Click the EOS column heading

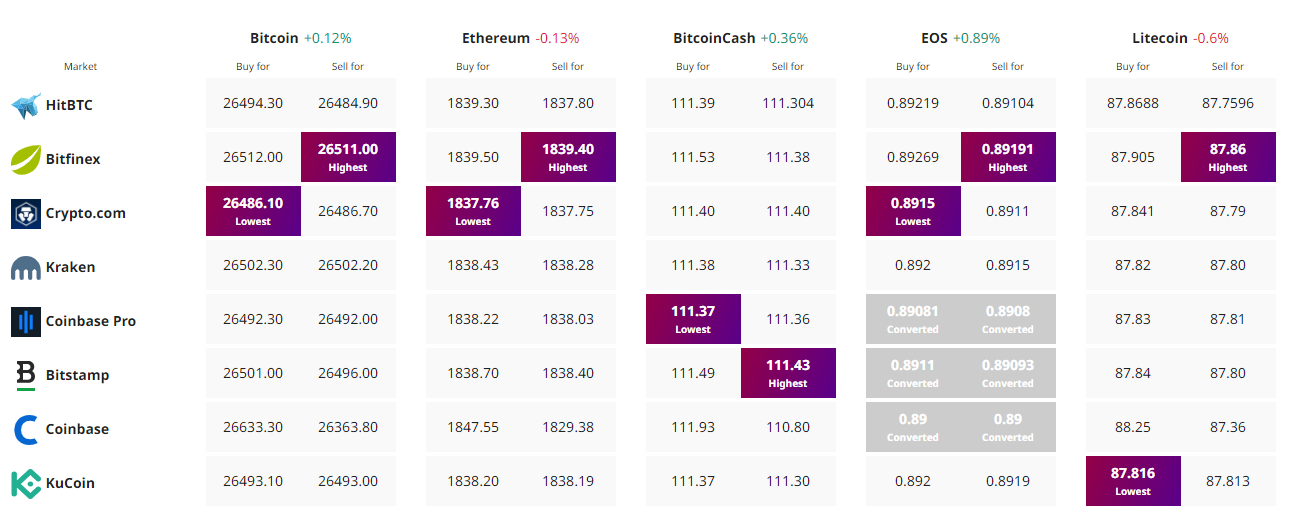934,38
